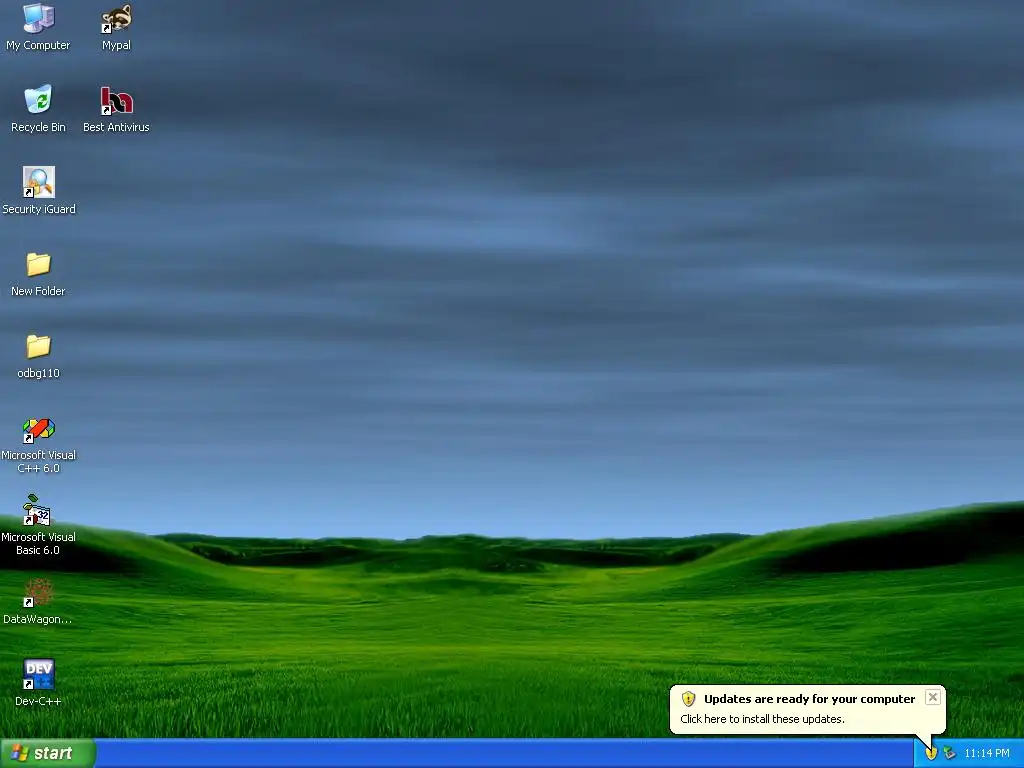Click the Safely Remove Hardware tray icon
Image resolution: width=1024 pixels, height=768 pixels.
(x=950, y=754)
